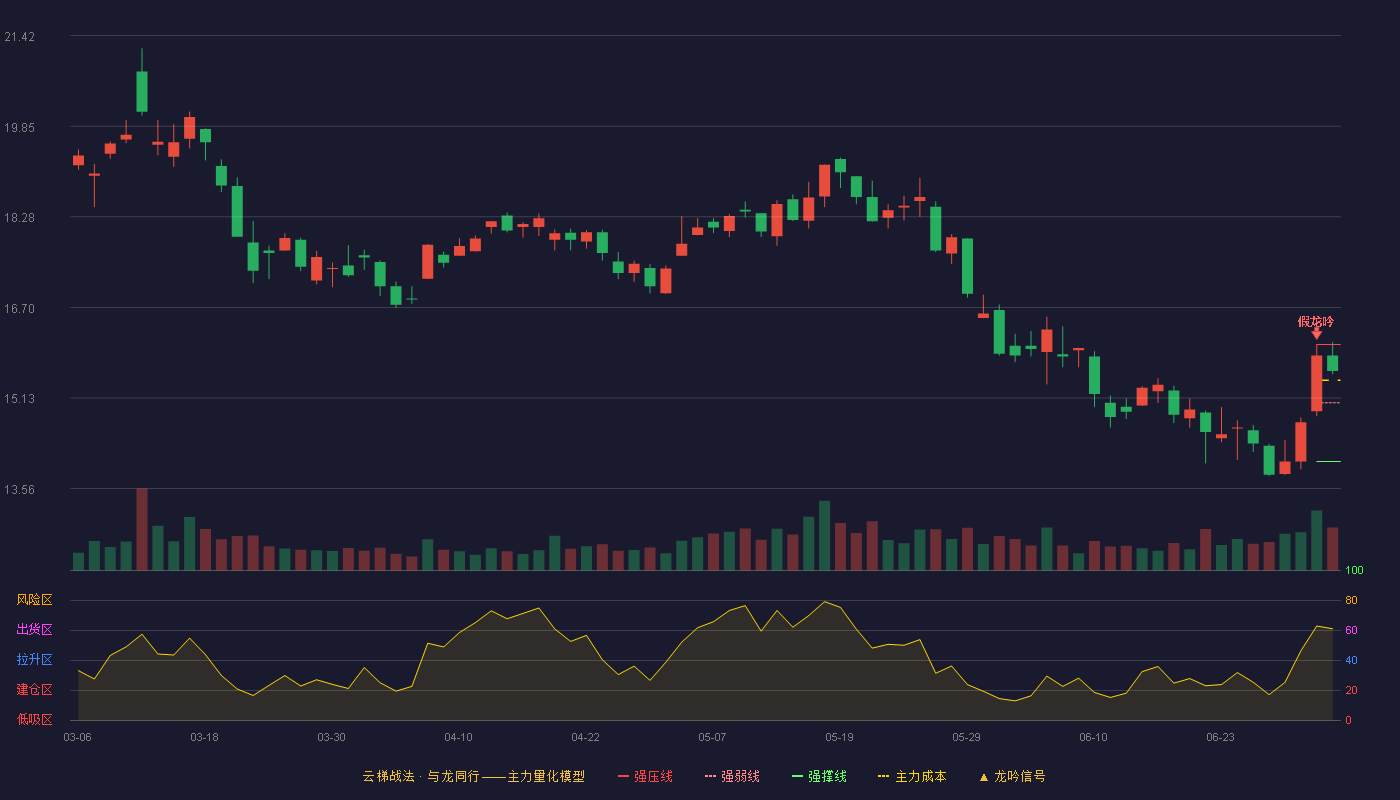
Task: Select the 建仓区 zone label
Action: click(35, 690)
